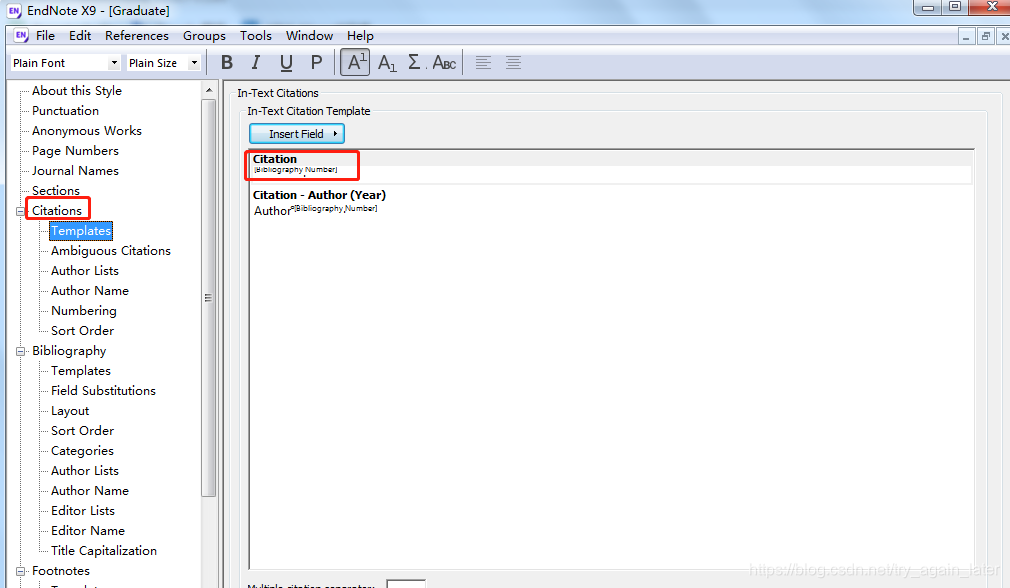Screen dimensions: 1010x588
Task: Collapse the Footnotes tree node
Action: point(21,571)
